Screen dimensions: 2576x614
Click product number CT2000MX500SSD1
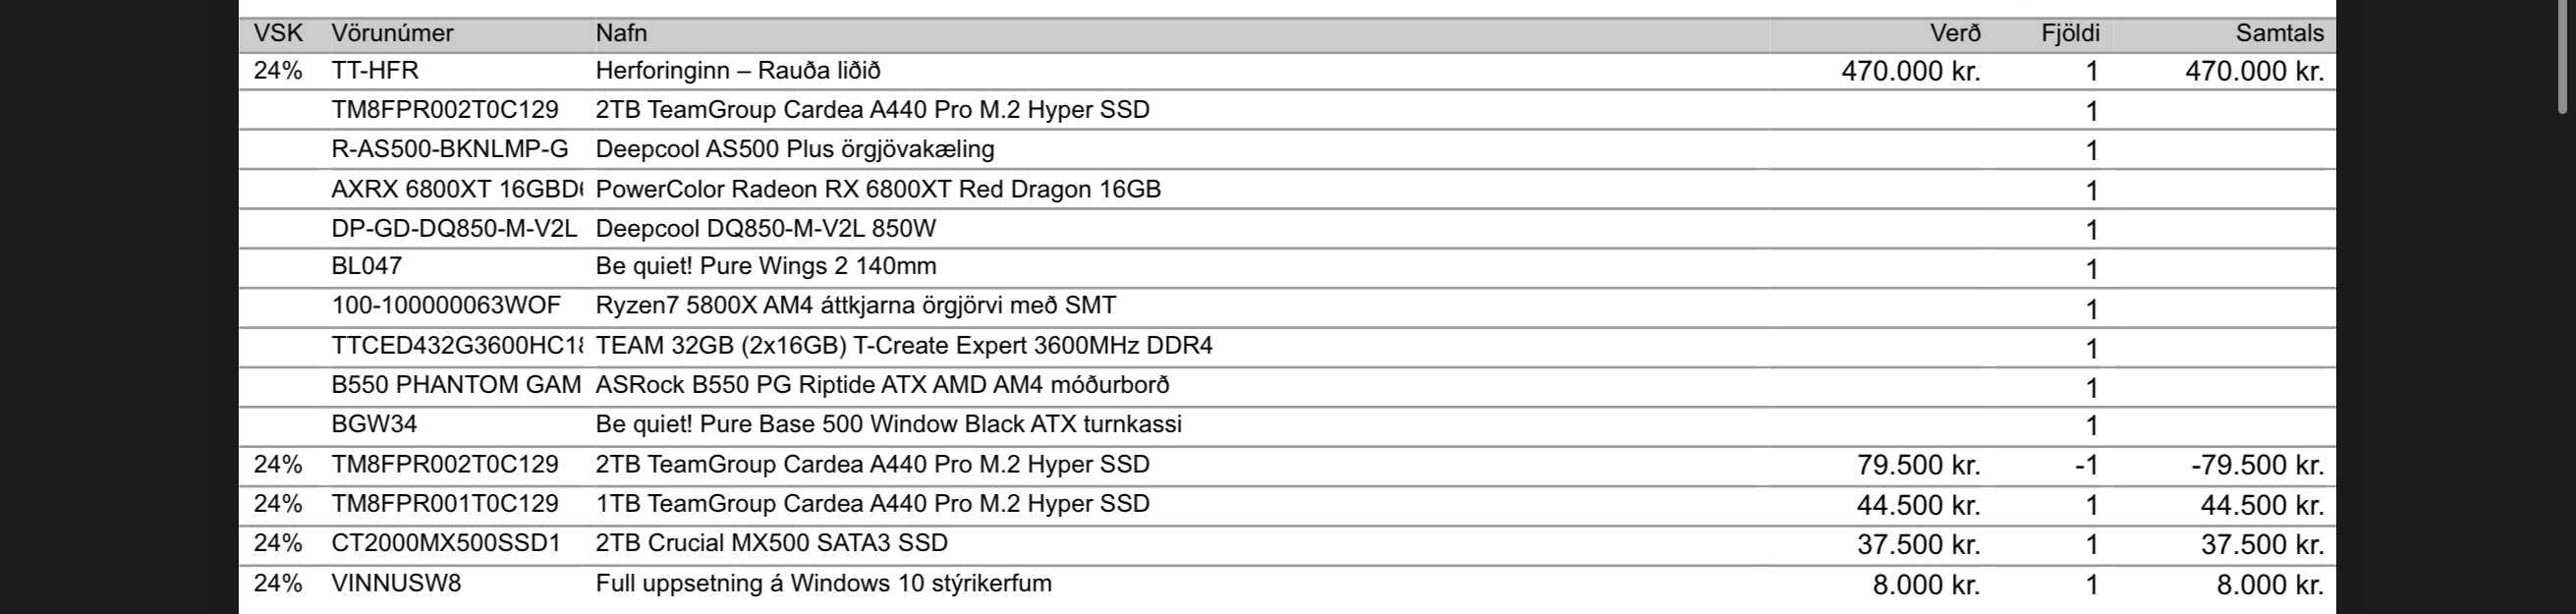pyautogui.click(x=446, y=543)
